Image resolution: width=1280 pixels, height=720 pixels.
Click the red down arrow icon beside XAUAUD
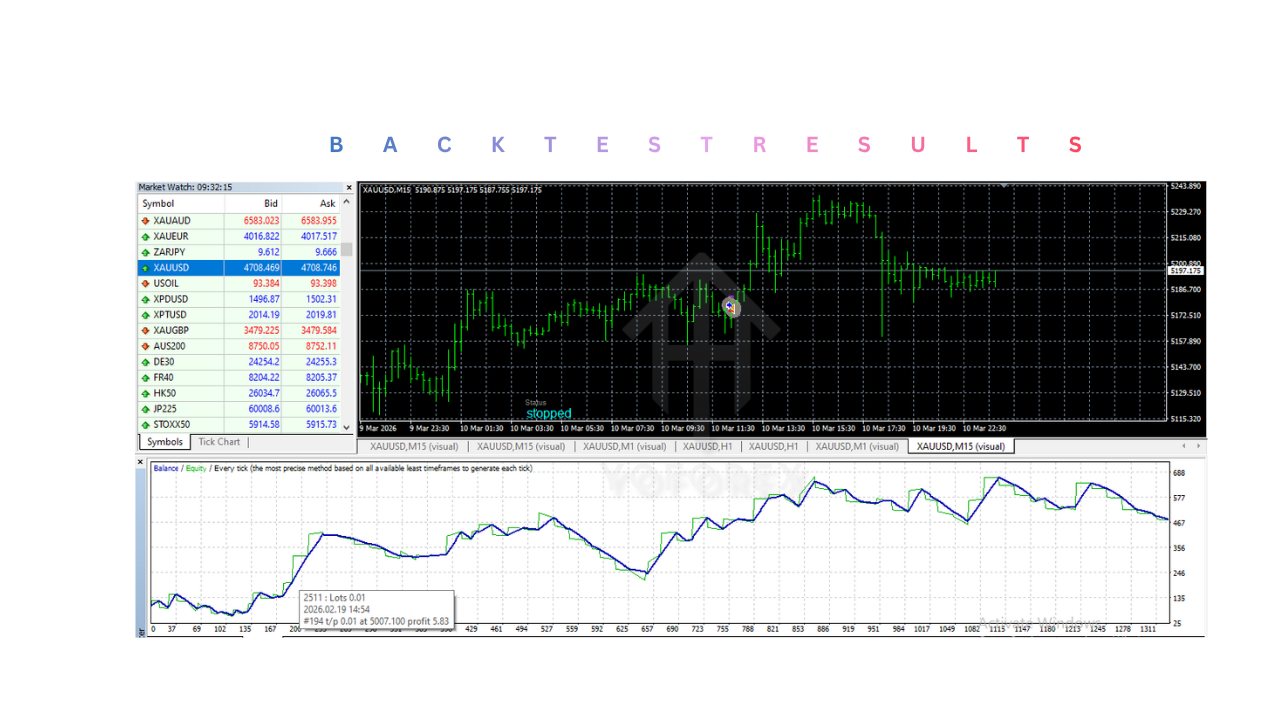click(145, 220)
